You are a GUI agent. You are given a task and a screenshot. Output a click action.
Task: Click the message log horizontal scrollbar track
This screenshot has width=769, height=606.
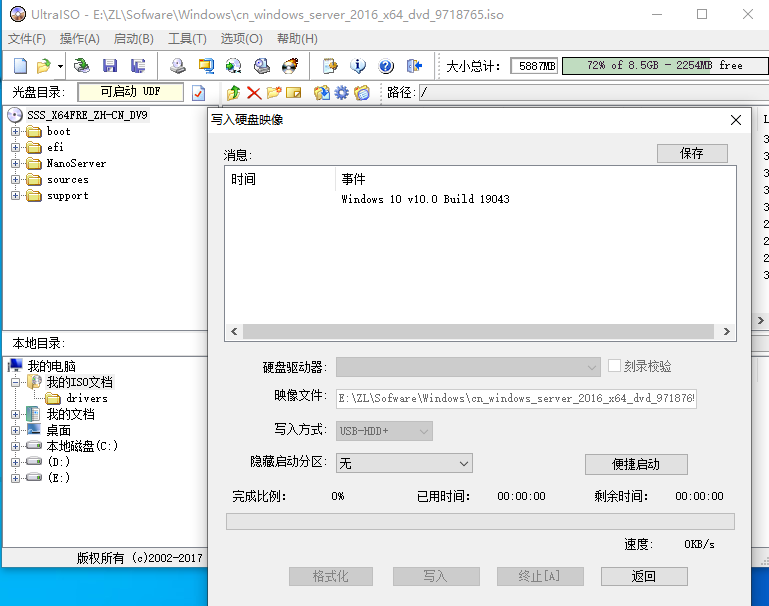click(x=478, y=331)
